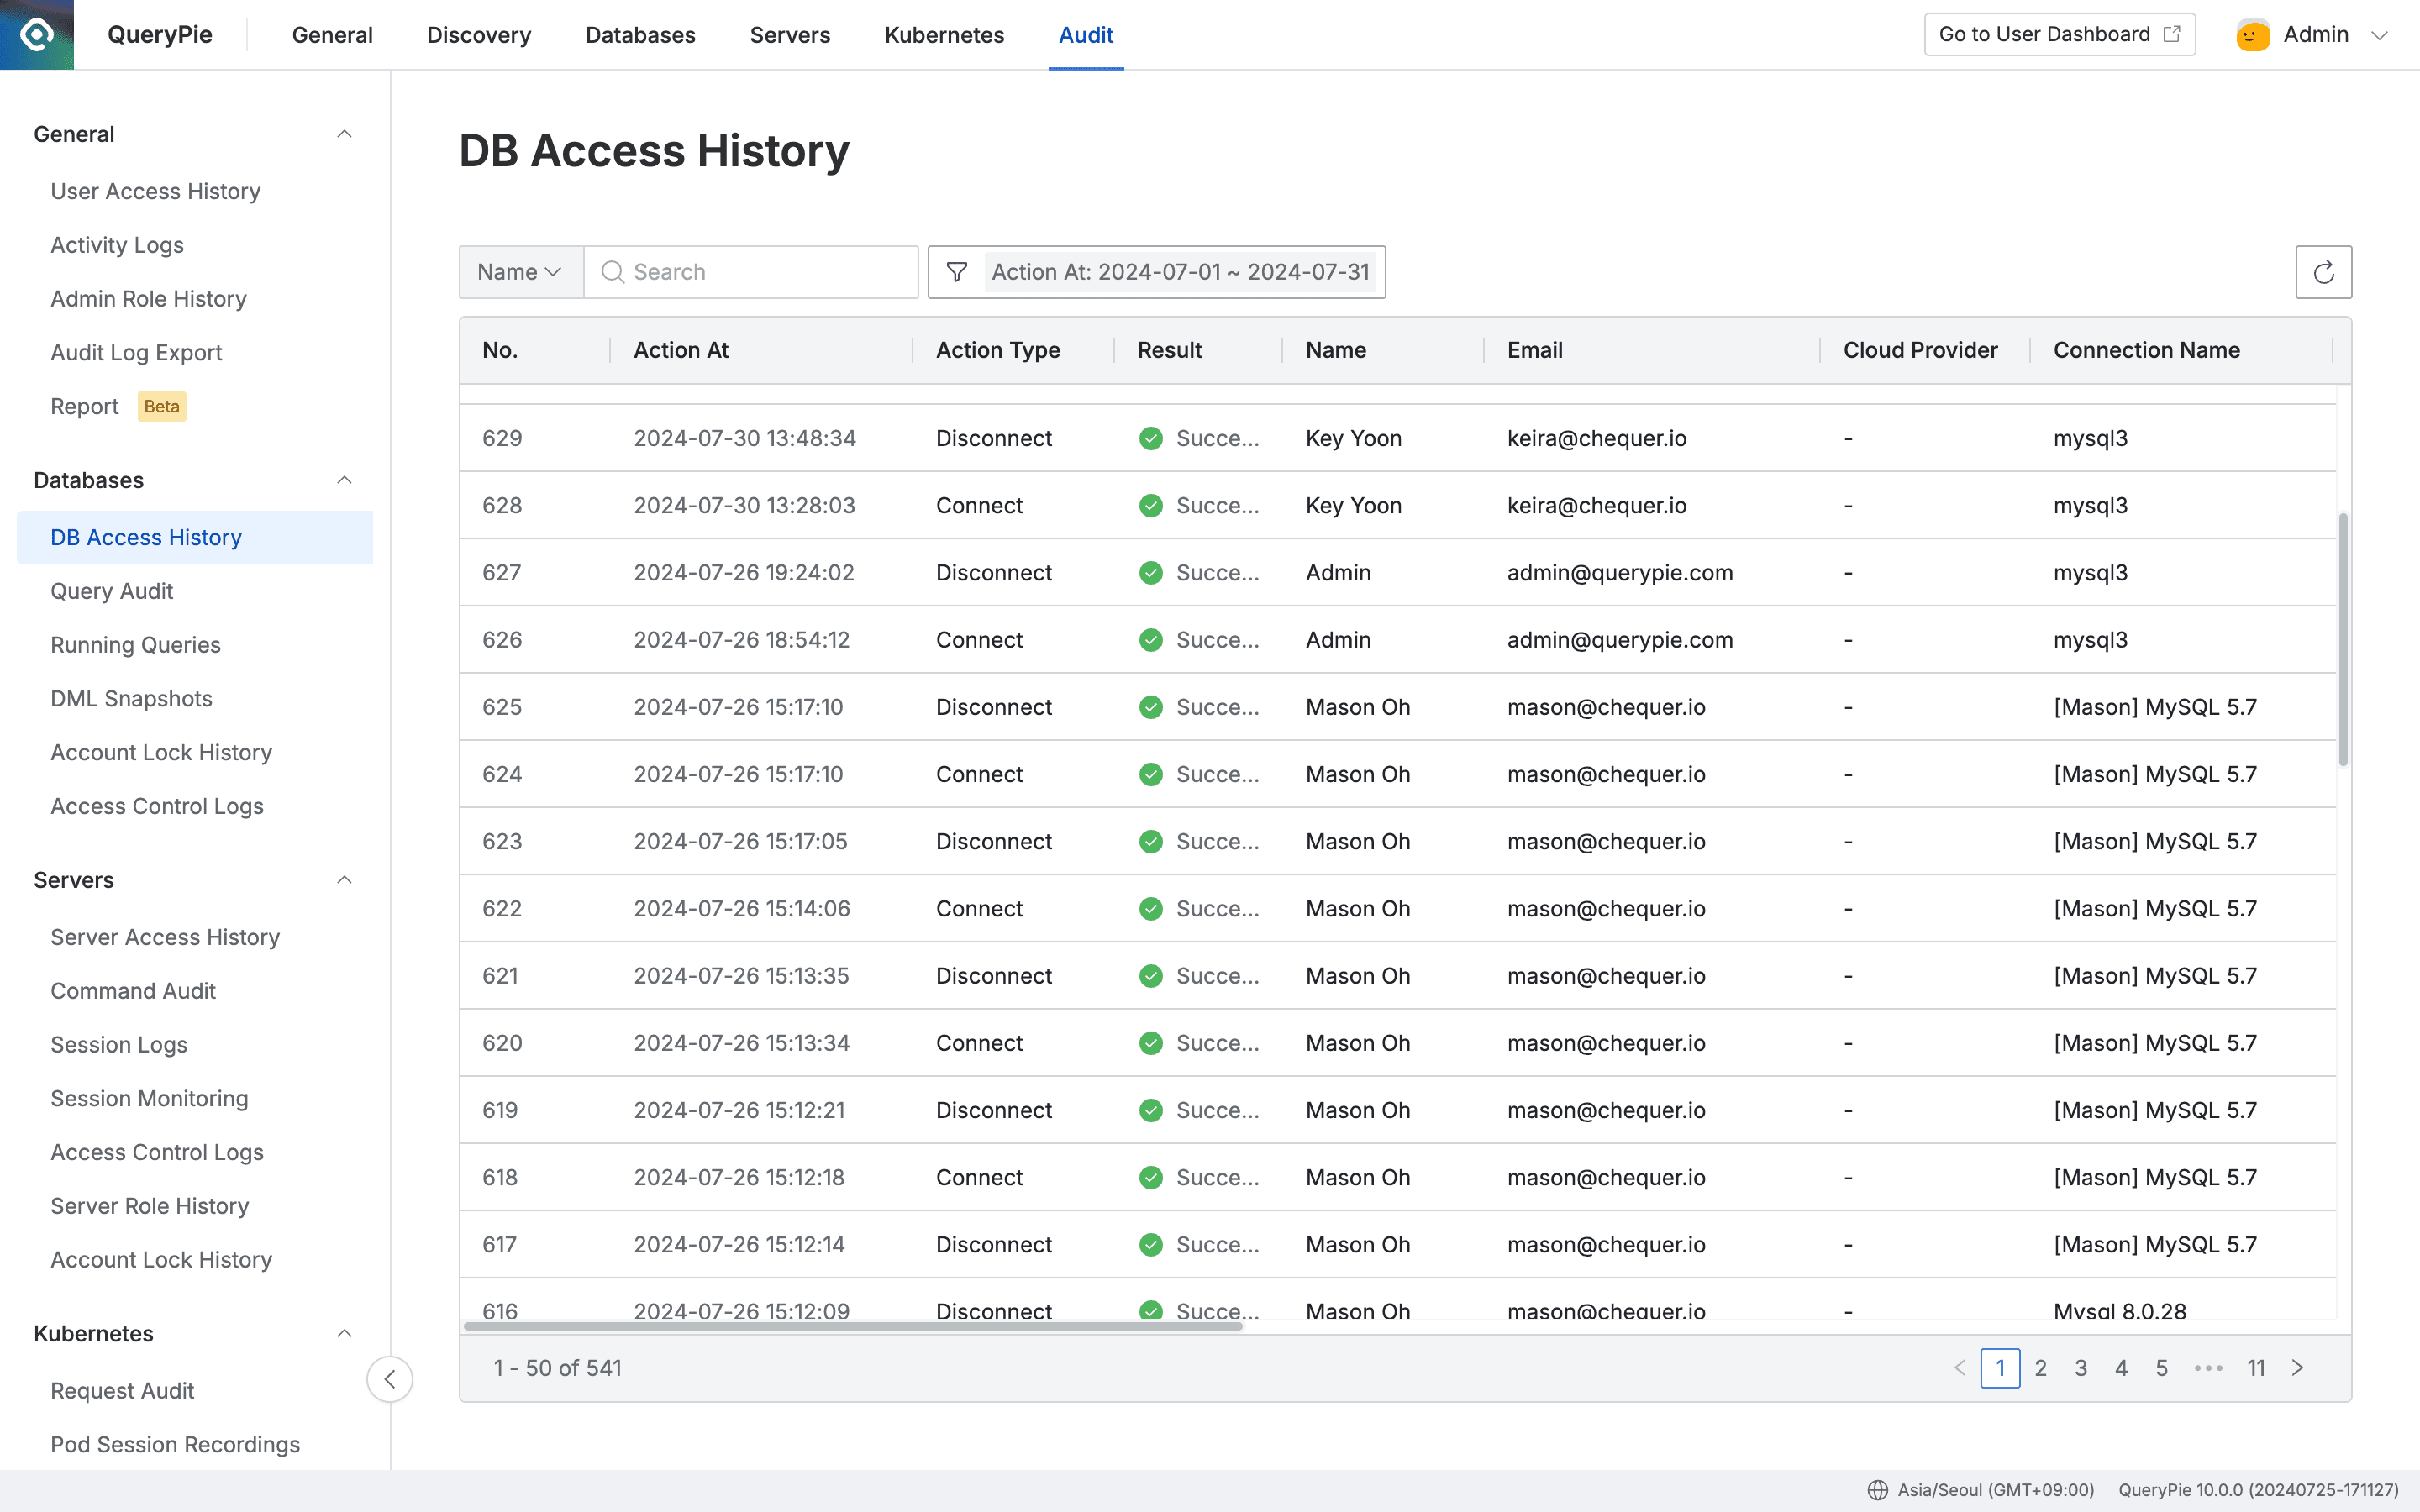Open the filter funnel icon
The width and height of the screenshot is (2420, 1512).
[956, 271]
